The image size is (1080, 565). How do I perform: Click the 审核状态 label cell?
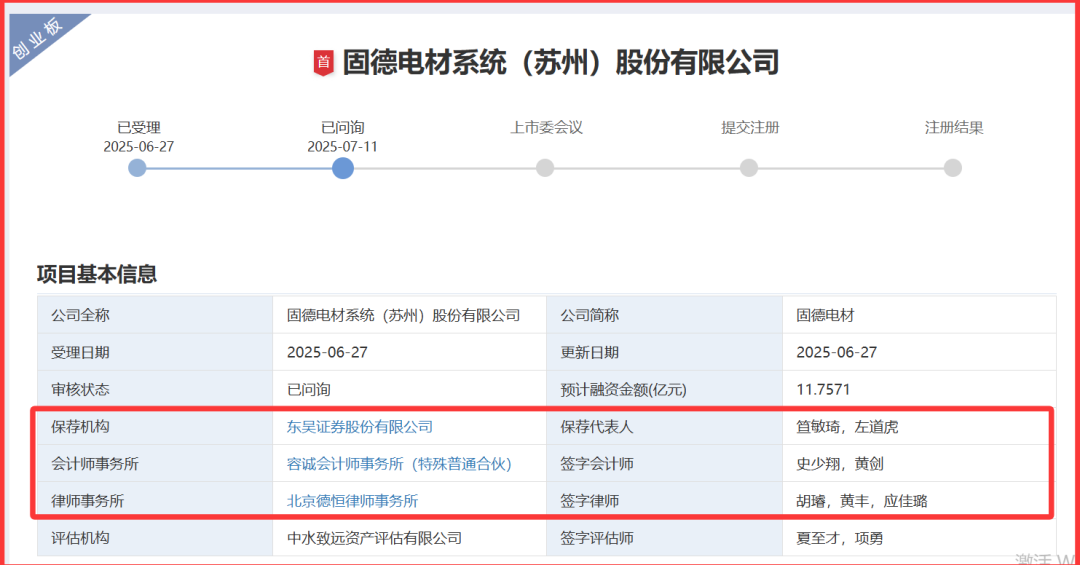click(x=155, y=389)
